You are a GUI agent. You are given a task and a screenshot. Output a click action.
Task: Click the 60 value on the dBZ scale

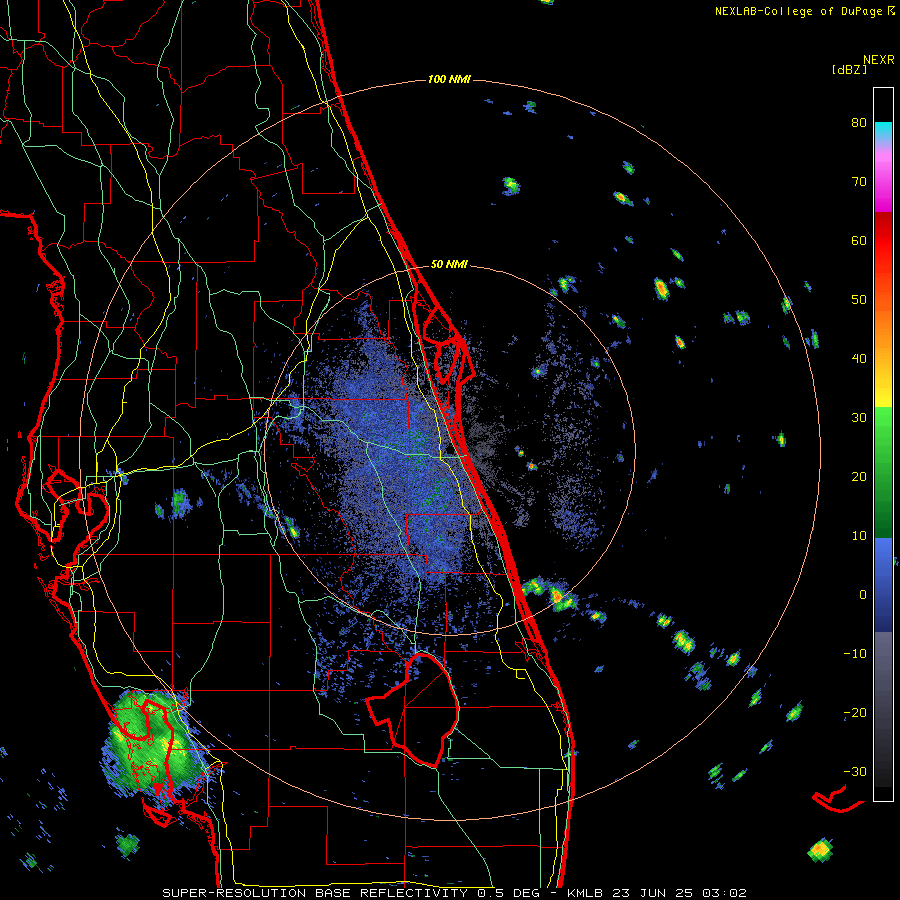[x=859, y=240]
